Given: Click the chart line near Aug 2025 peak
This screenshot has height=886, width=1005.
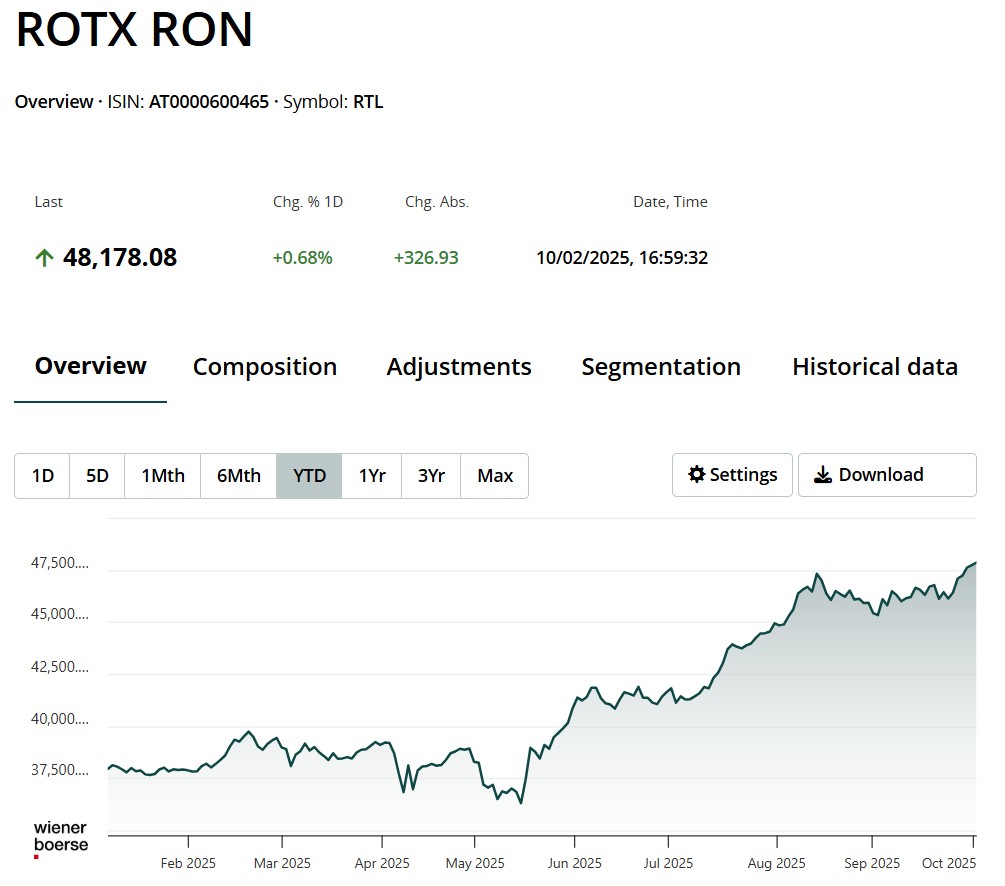Looking at the screenshot, I should tap(817, 574).
